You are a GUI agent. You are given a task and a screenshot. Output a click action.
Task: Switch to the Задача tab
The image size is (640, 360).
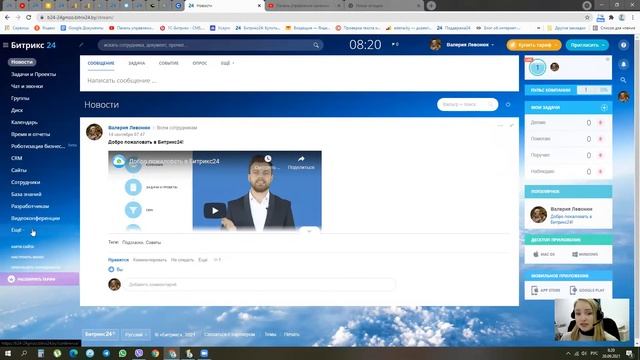click(x=137, y=63)
